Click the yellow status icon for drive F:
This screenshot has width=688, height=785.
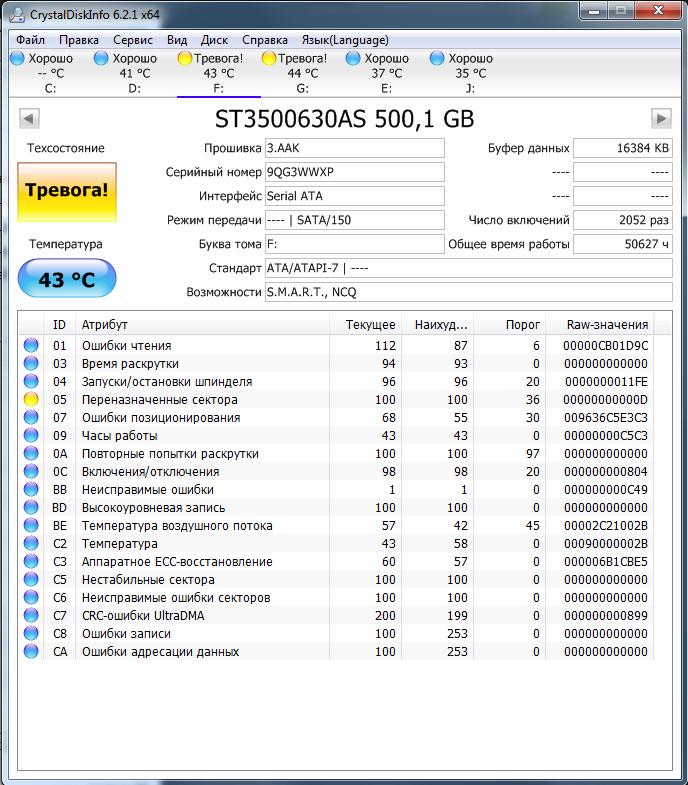[x=185, y=58]
